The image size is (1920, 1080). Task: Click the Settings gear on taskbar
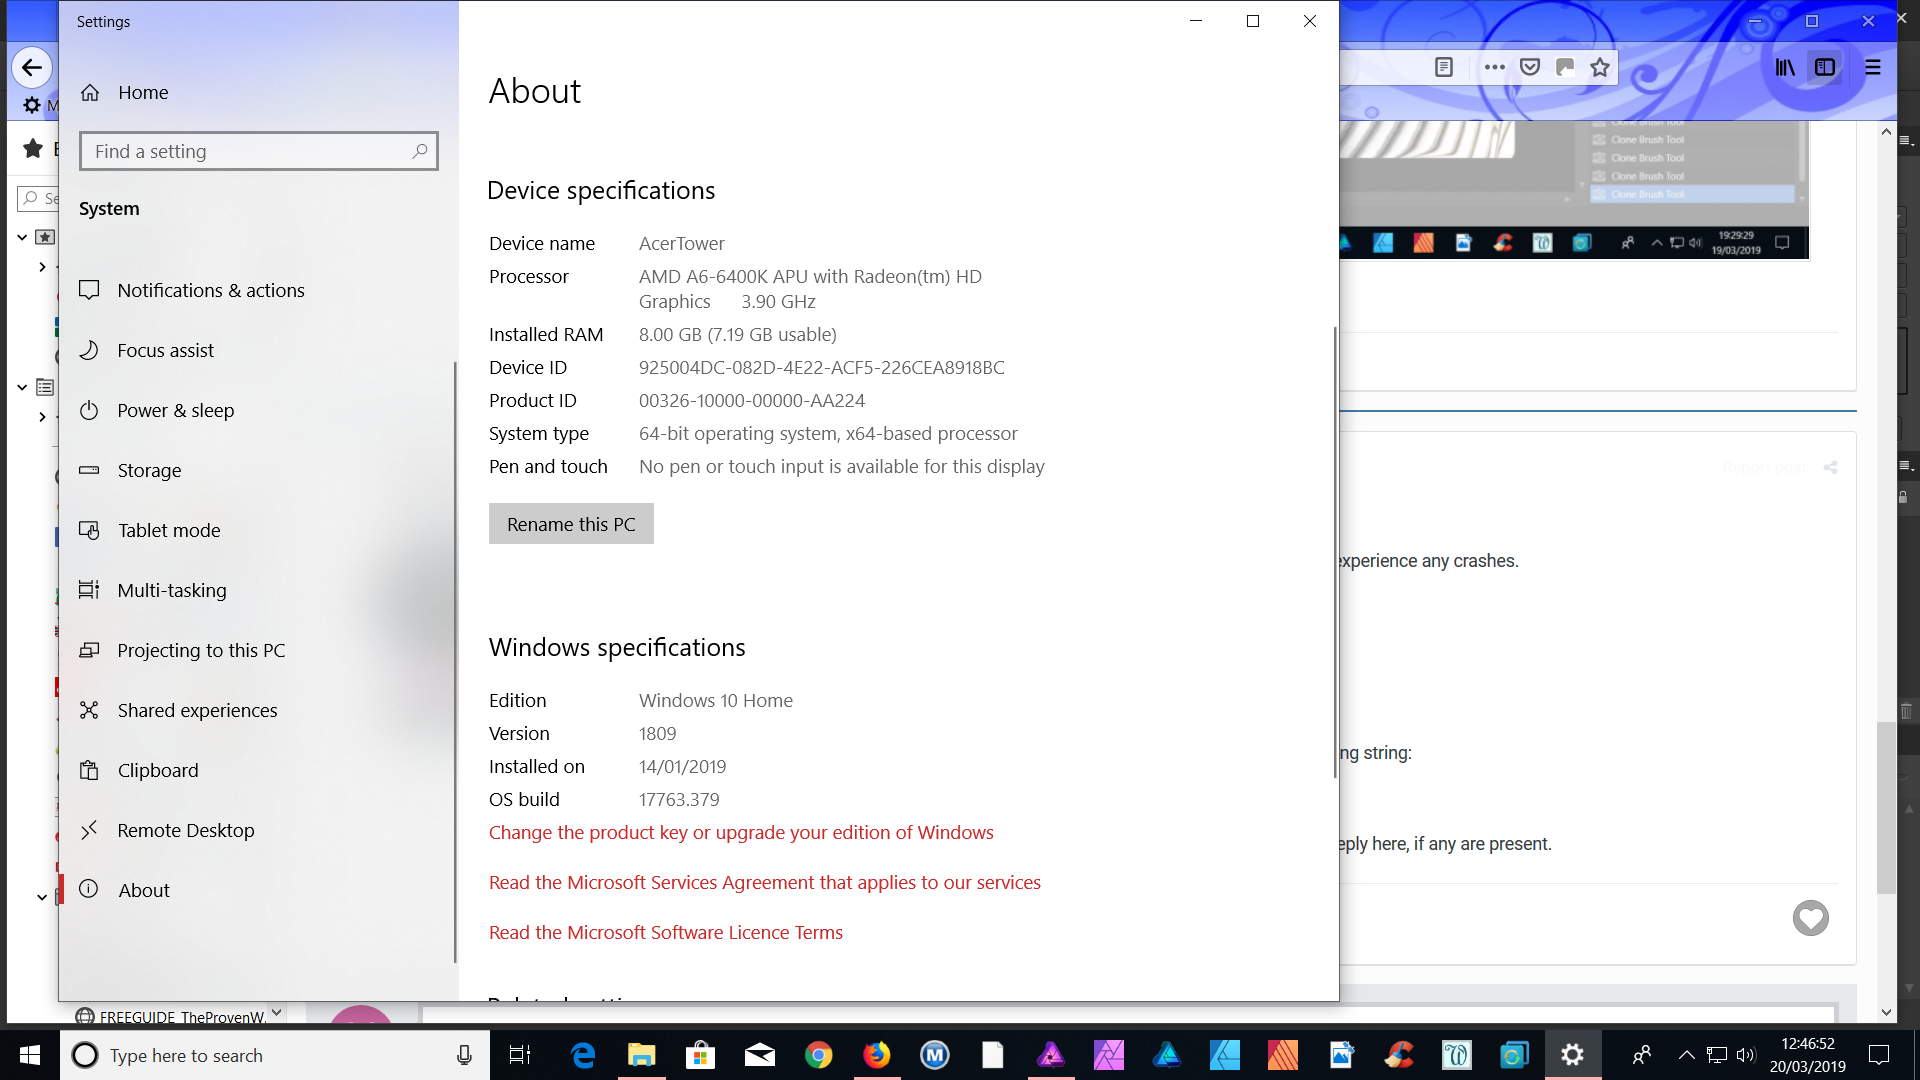click(x=1572, y=1055)
